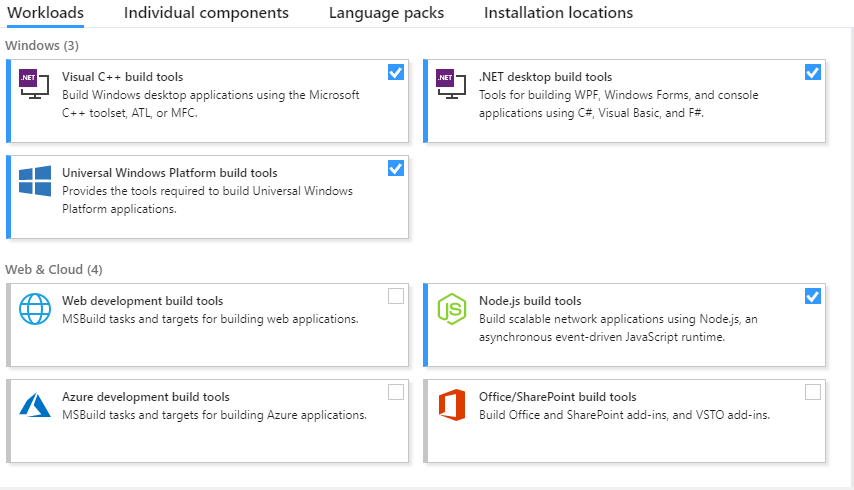Click the Visual C++ build tools .NET monitor icon
This screenshot has height=490, width=854.
coord(34,84)
